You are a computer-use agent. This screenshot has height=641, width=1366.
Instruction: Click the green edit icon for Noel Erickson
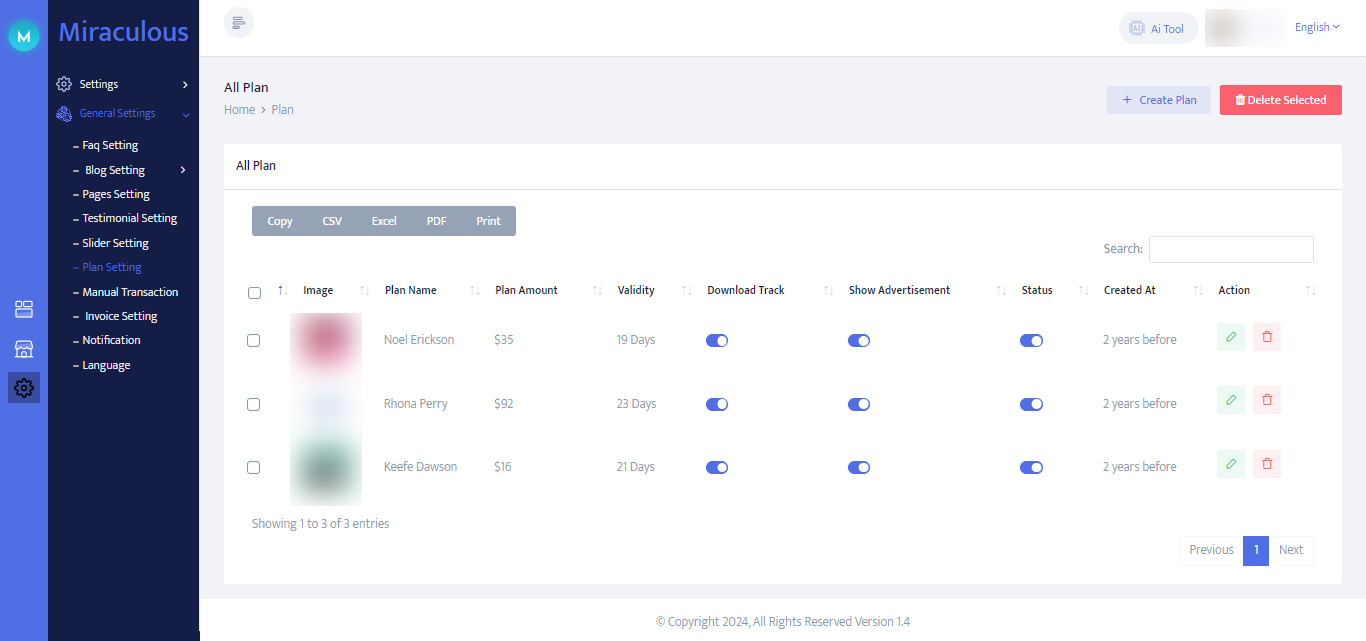tap(1231, 337)
